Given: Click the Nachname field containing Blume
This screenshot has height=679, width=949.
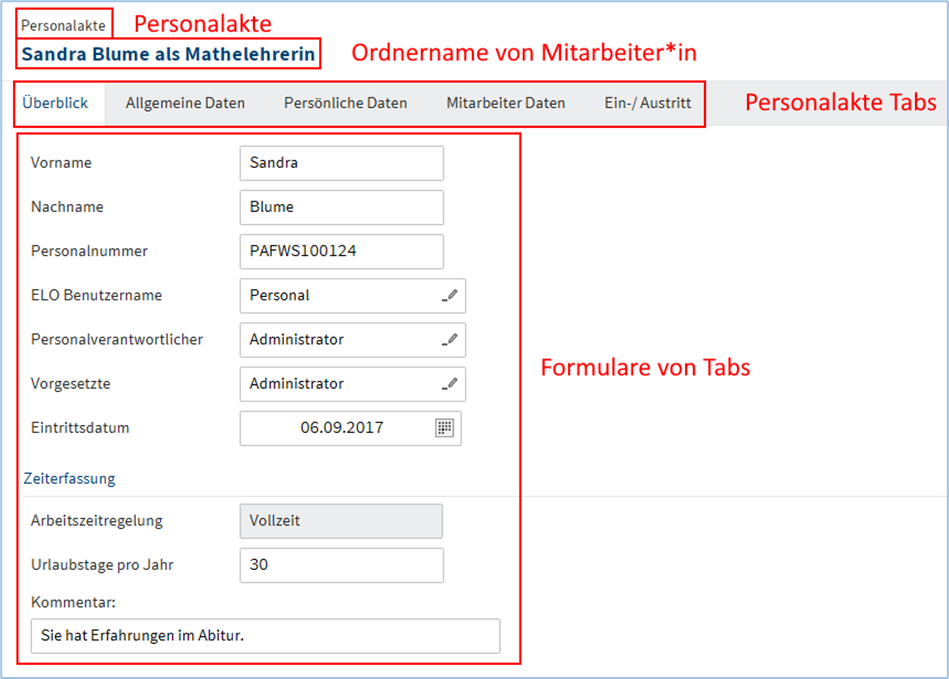Looking at the screenshot, I should pos(341,208).
